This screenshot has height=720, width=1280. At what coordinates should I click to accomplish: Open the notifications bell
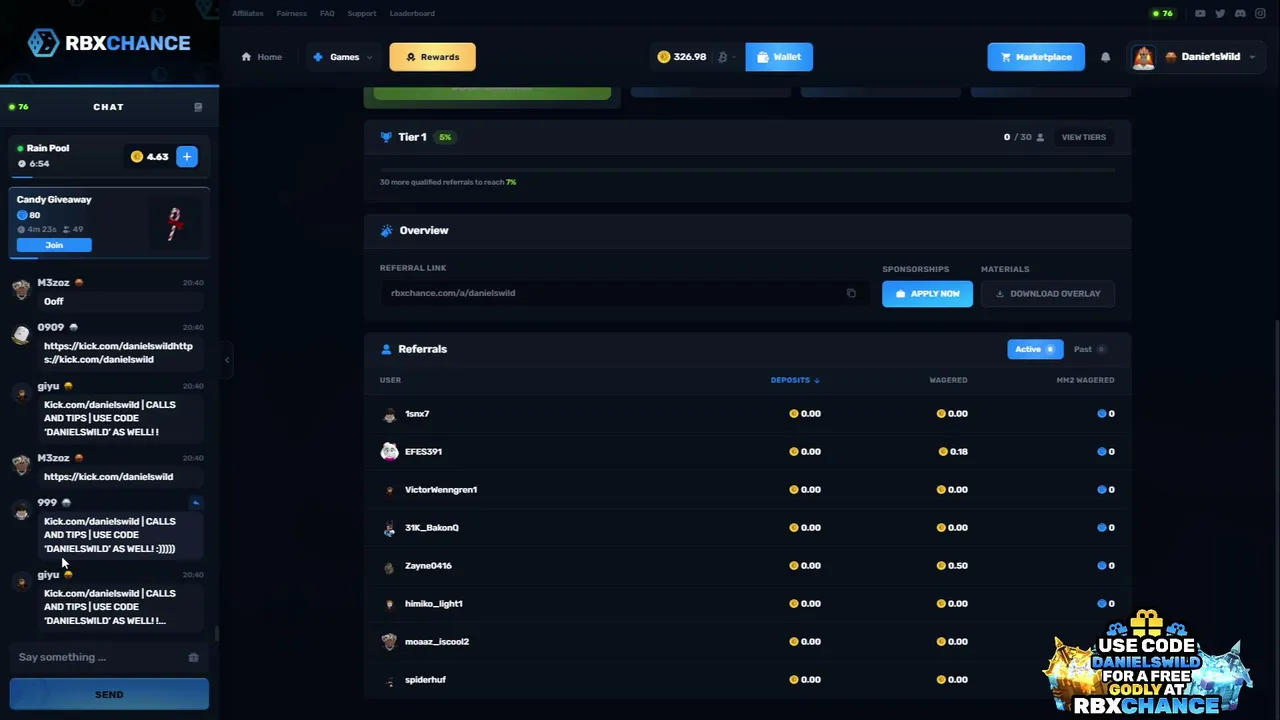(x=1105, y=57)
